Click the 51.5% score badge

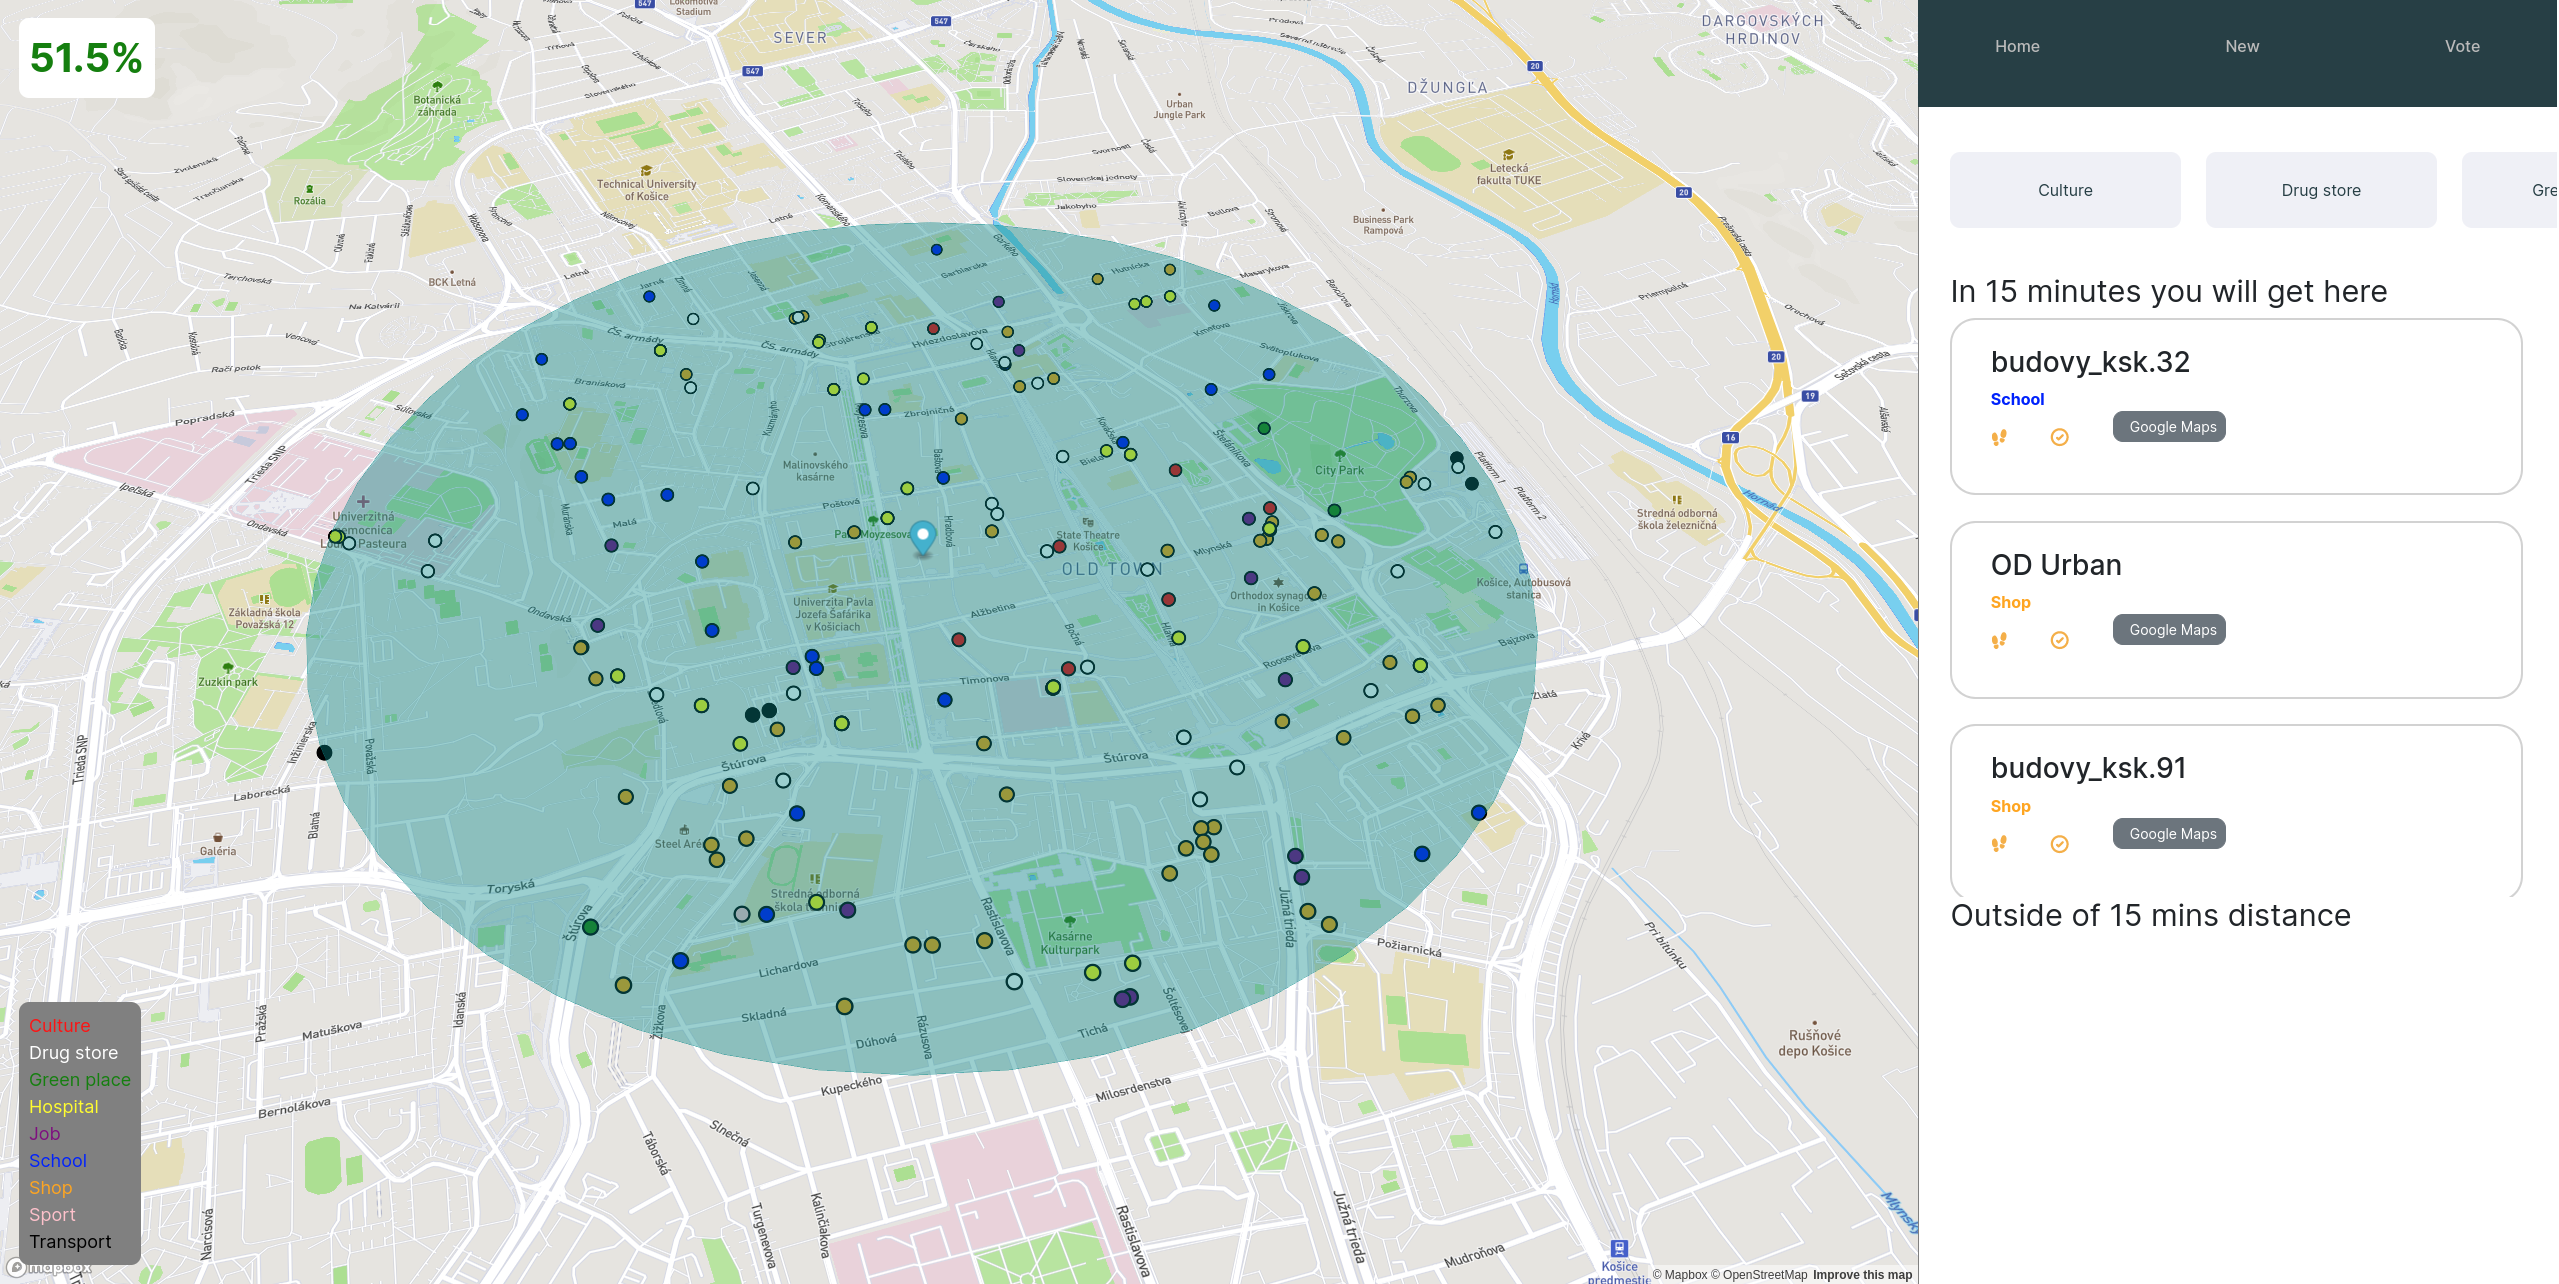[87, 58]
